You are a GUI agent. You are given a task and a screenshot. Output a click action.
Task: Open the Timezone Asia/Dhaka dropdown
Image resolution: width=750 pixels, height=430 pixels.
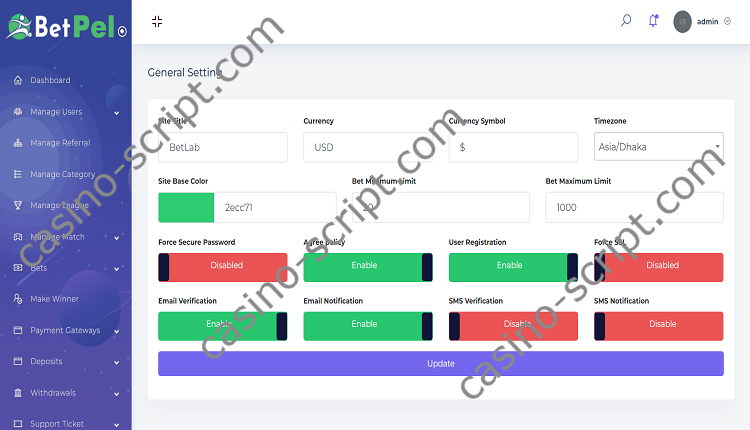(658, 147)
